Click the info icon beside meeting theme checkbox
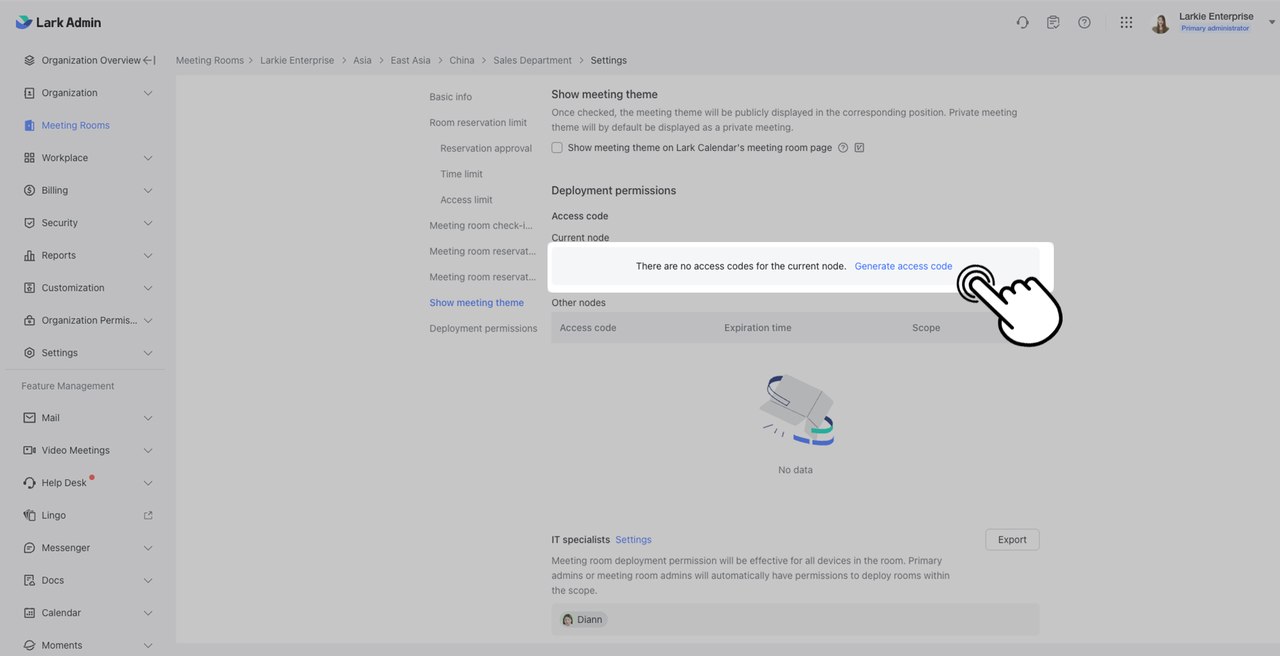This screenshot has height=656, width=1280. pyautogui.click(x=843, y=148)
